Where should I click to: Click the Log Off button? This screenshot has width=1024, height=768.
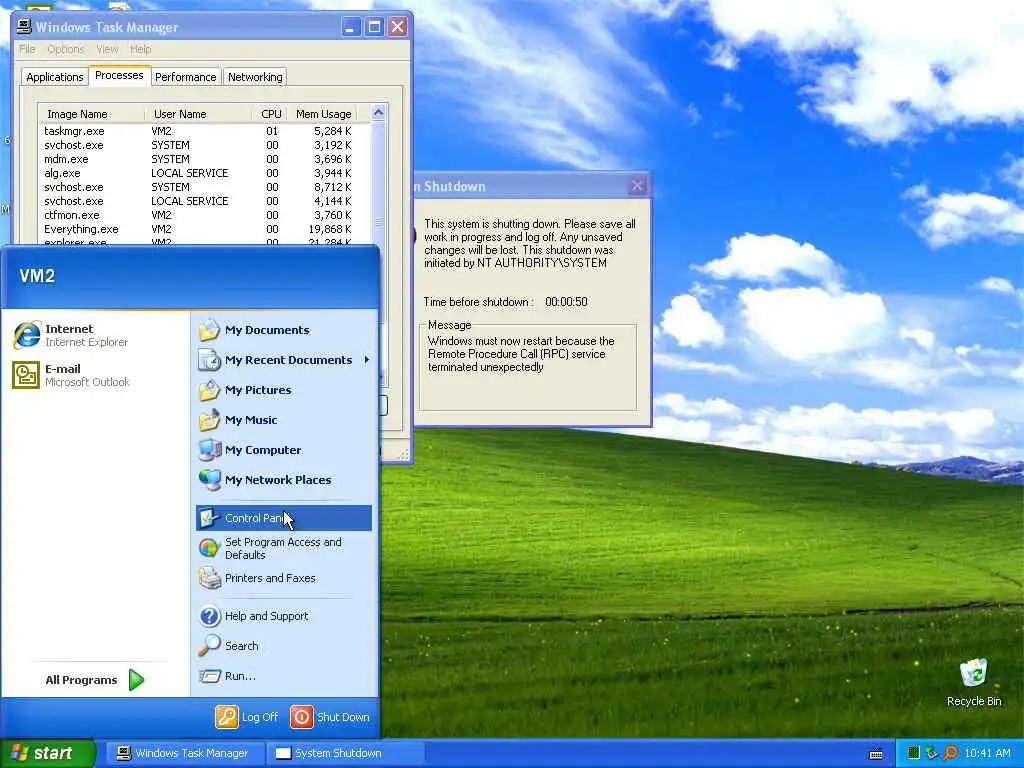pos(247,717)
